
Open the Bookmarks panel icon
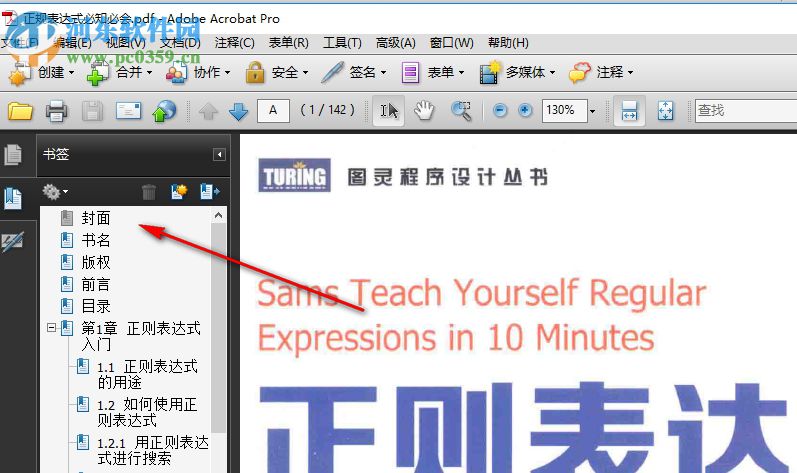(13, 198)
